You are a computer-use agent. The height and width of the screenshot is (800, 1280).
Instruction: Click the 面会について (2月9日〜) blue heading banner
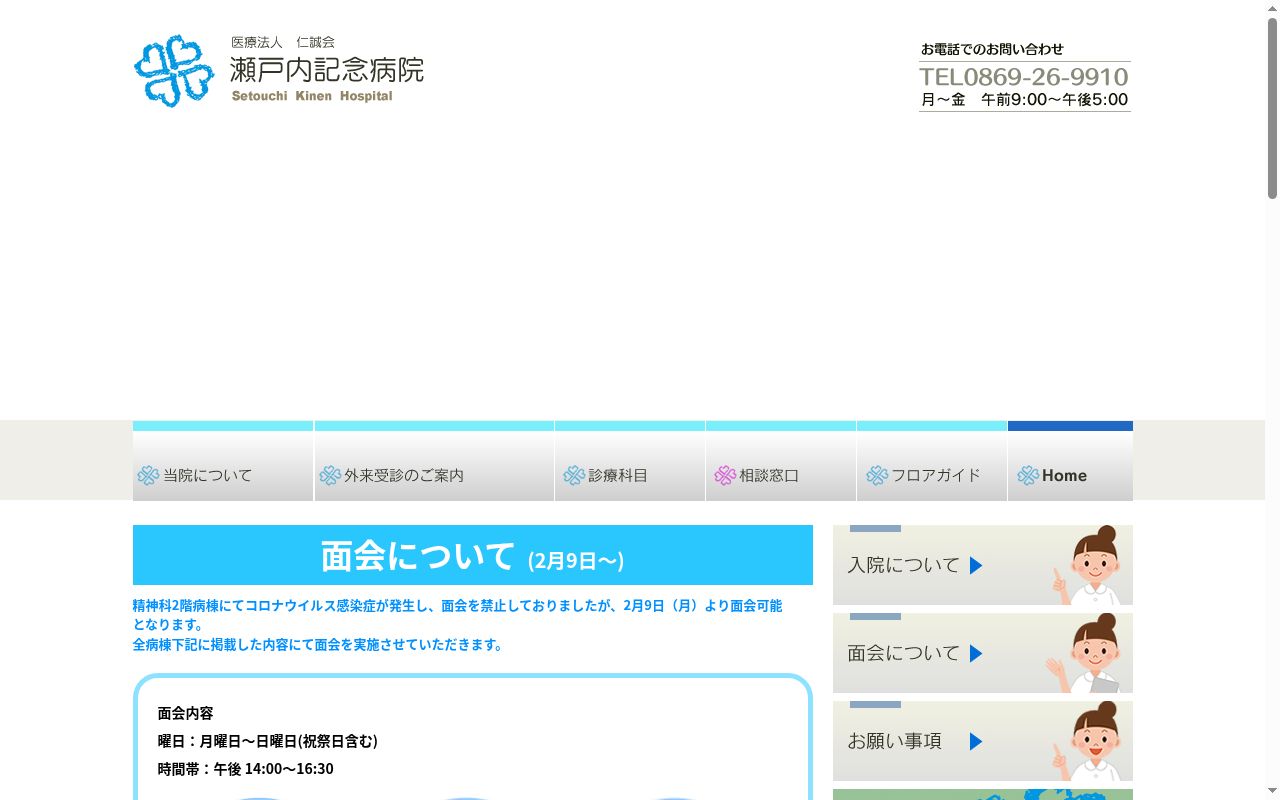pyautogui.click(x=473, y=555)
